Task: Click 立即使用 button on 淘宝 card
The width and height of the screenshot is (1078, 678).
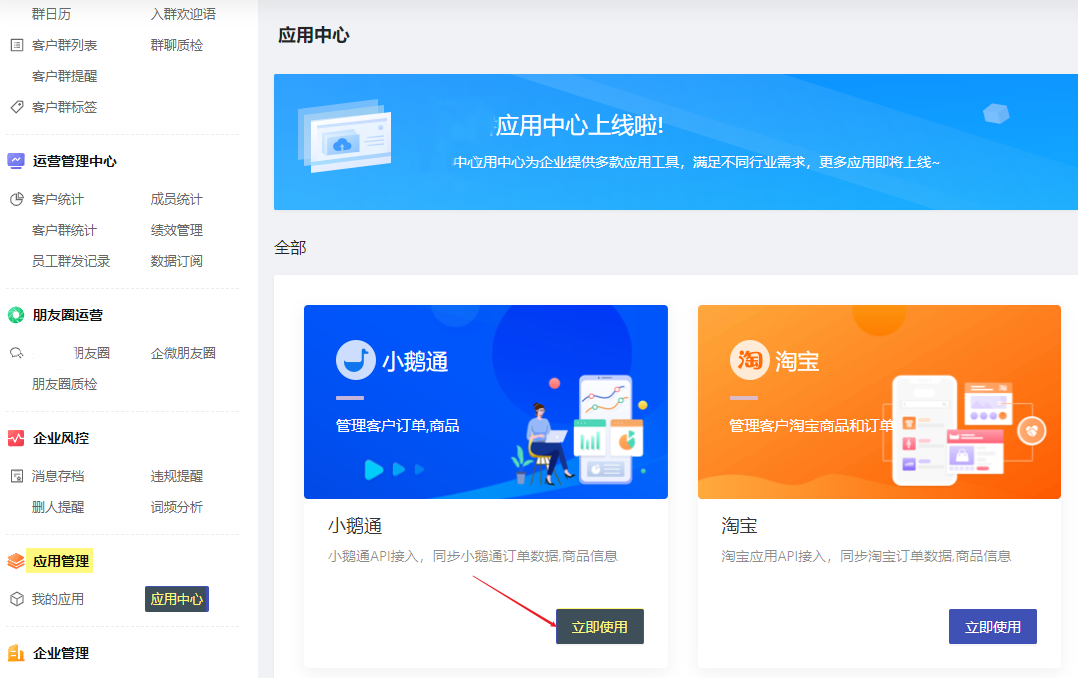Action: click(993, 626)
